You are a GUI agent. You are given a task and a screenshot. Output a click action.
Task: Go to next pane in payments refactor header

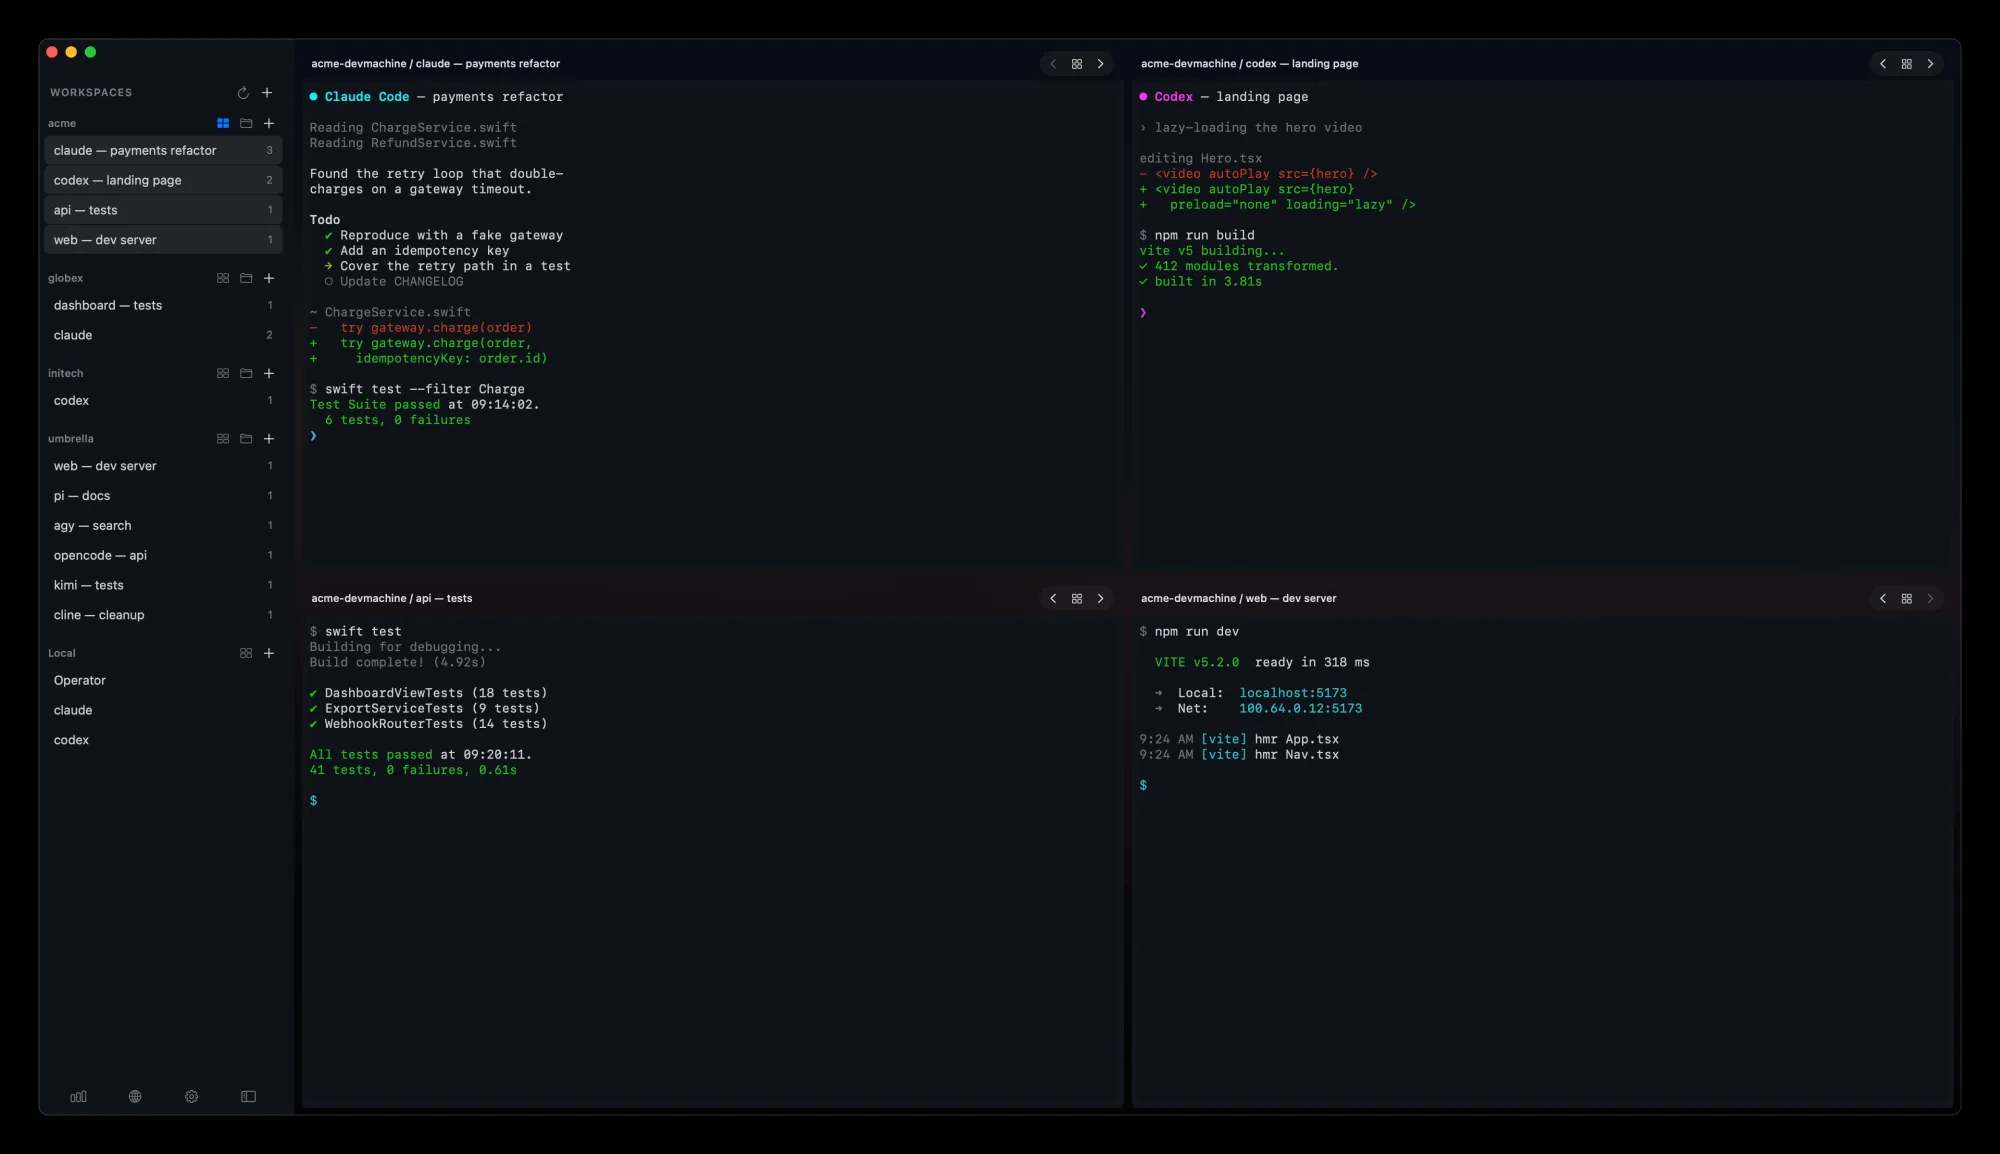point(1101,64)
